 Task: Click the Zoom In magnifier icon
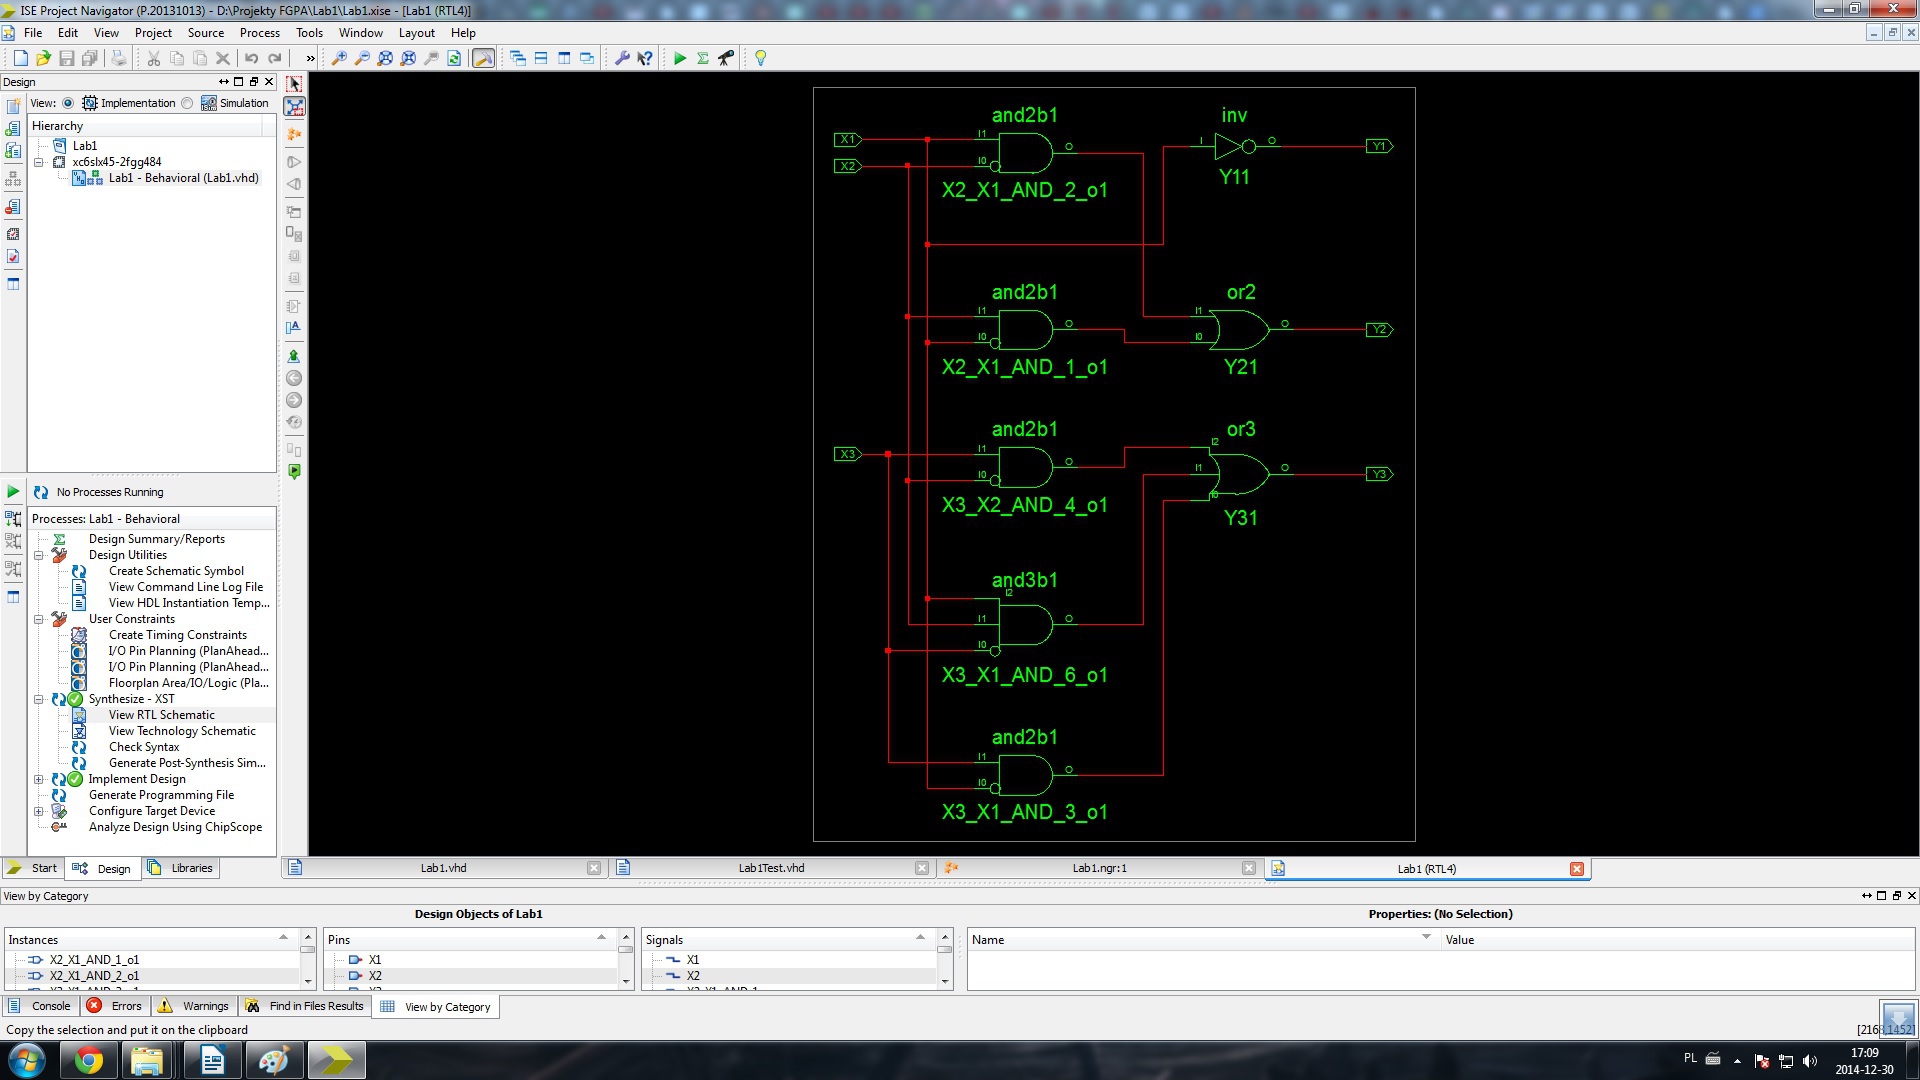[339, 58]
